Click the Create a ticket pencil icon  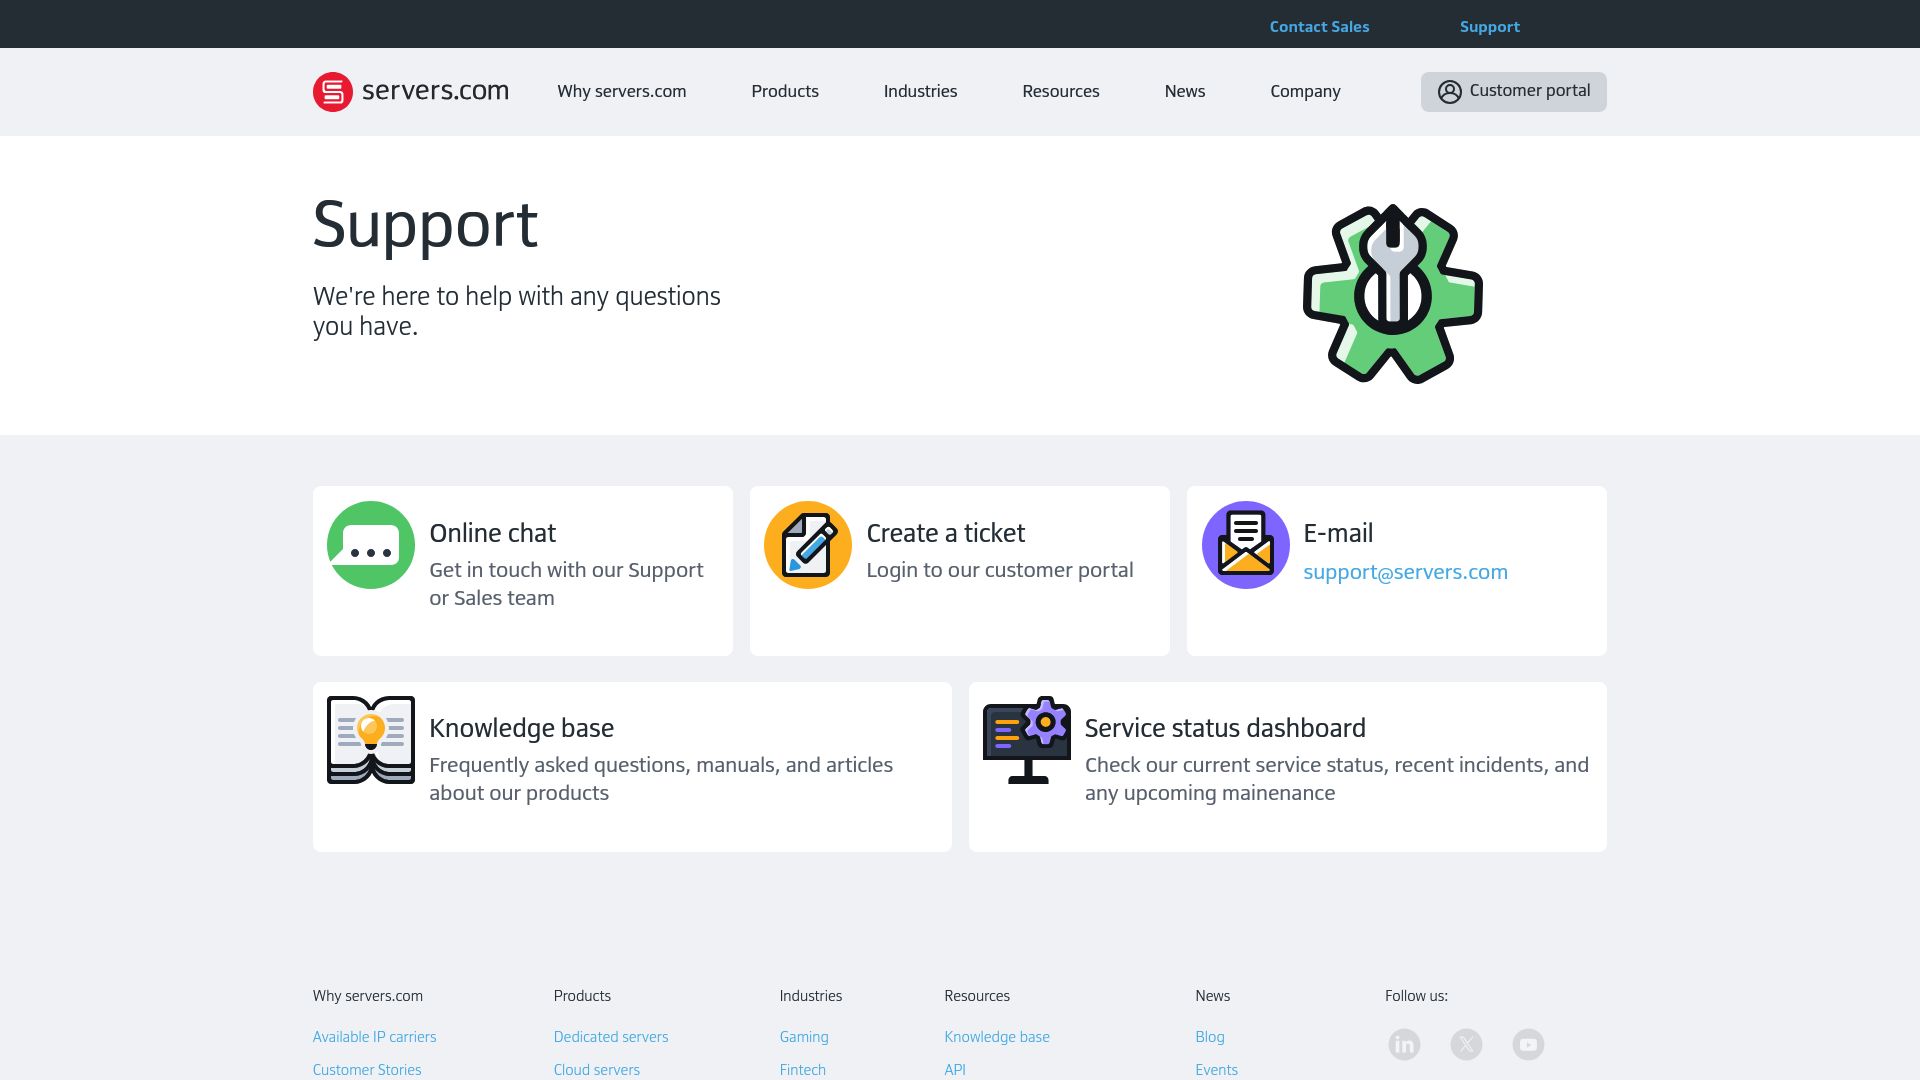click(x=807, y=545)
